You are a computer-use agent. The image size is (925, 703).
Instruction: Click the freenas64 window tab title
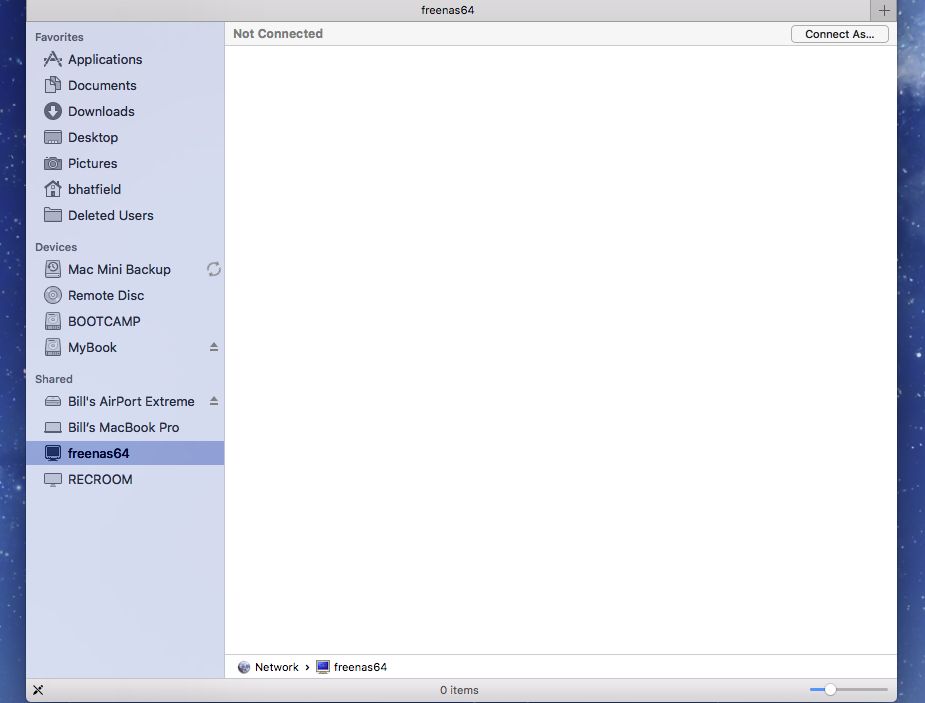448,10
